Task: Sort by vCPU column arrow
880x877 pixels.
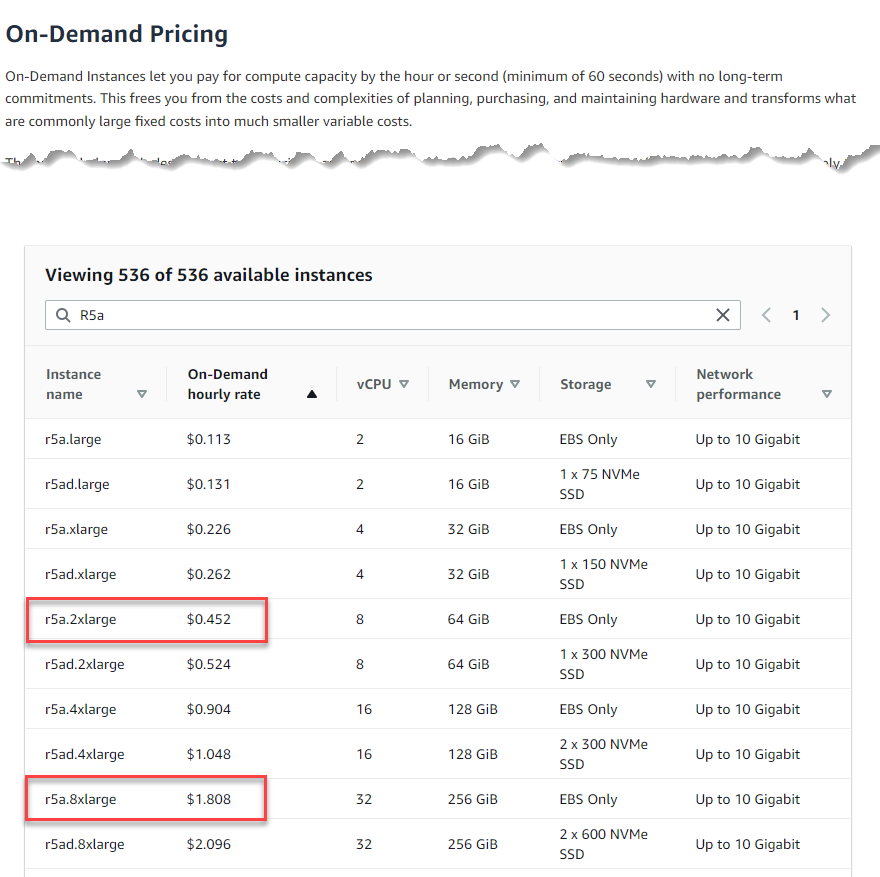Action: coord(404,384)
